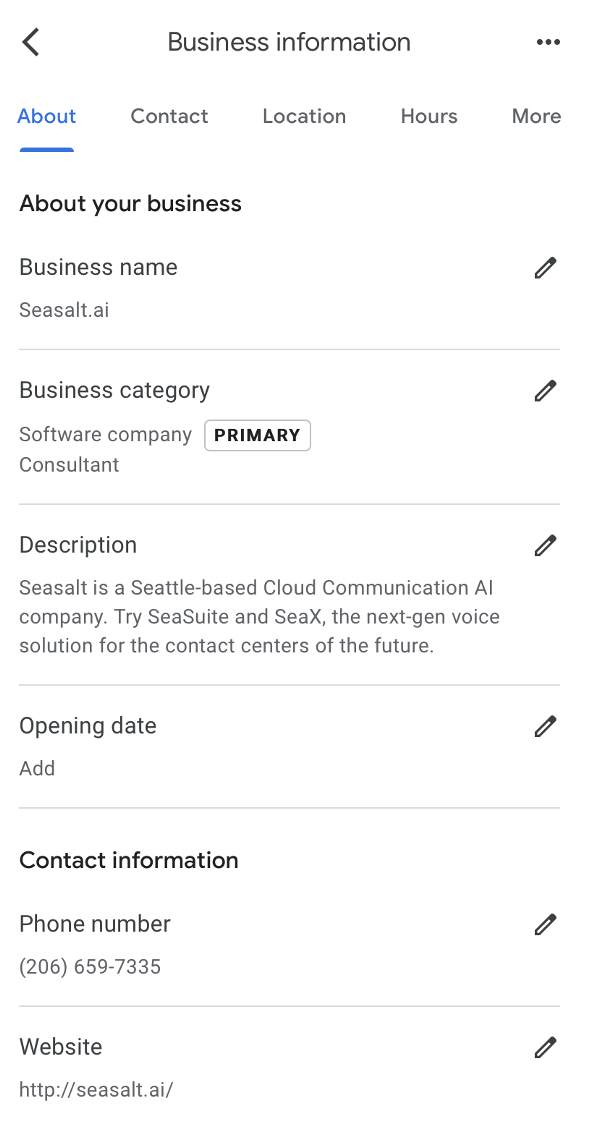The height and width of the screenshot is (1128, 598).
Task: Edit the Website pencil icon
Action: pos(545,1047)
